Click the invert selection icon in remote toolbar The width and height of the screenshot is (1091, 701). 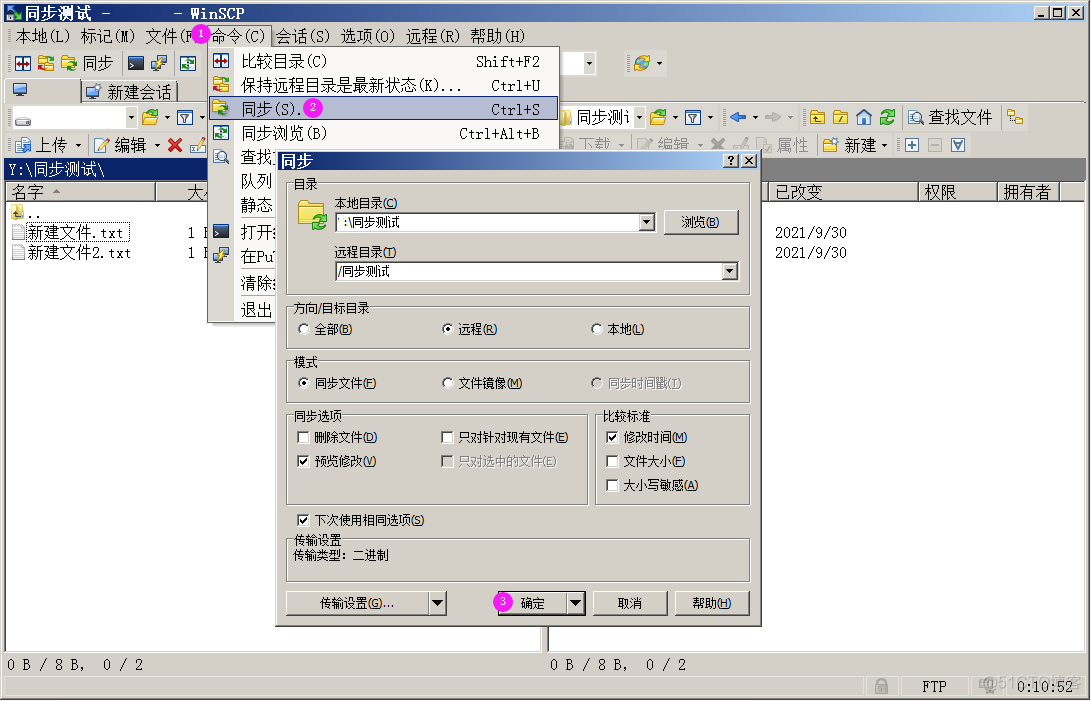point(958,145)
